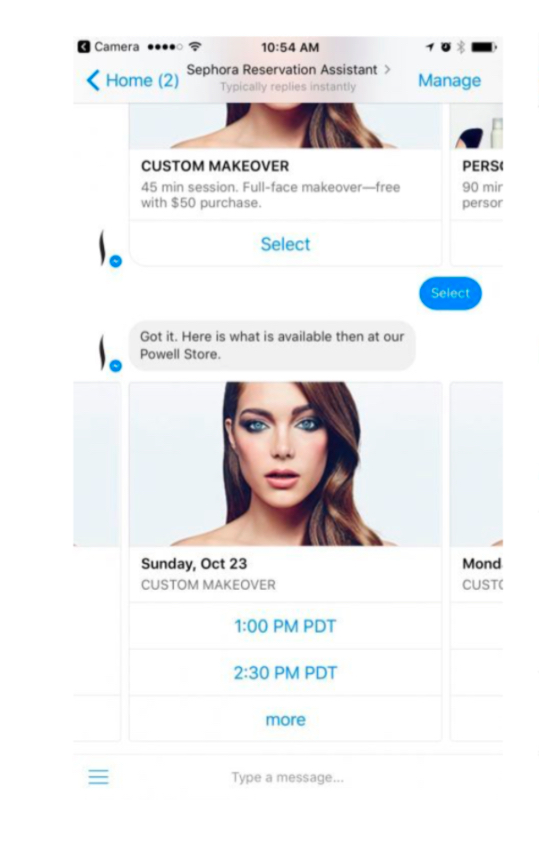Open the Manage option
Image resolution: width=539 pixels, height=852 pixels.
click(449, 80)
